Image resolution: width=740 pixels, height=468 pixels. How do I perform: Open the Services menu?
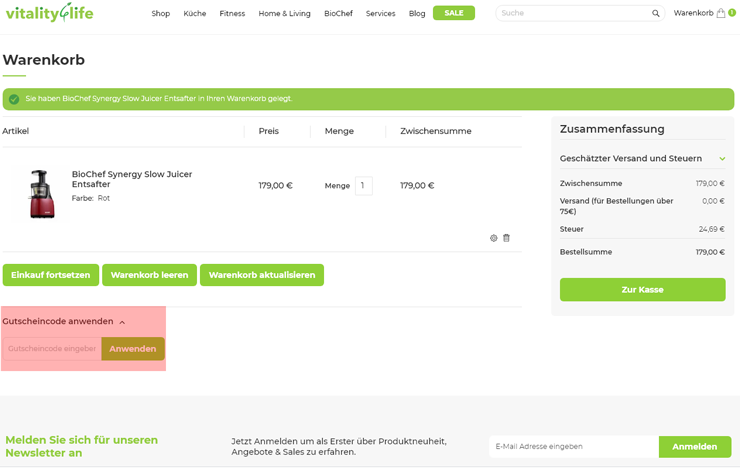point(380,13)
